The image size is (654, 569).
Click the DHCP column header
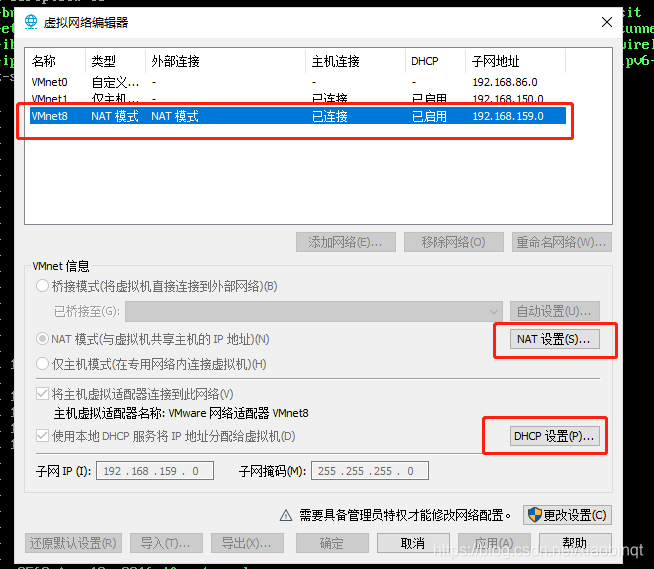(x=435, y=61)
